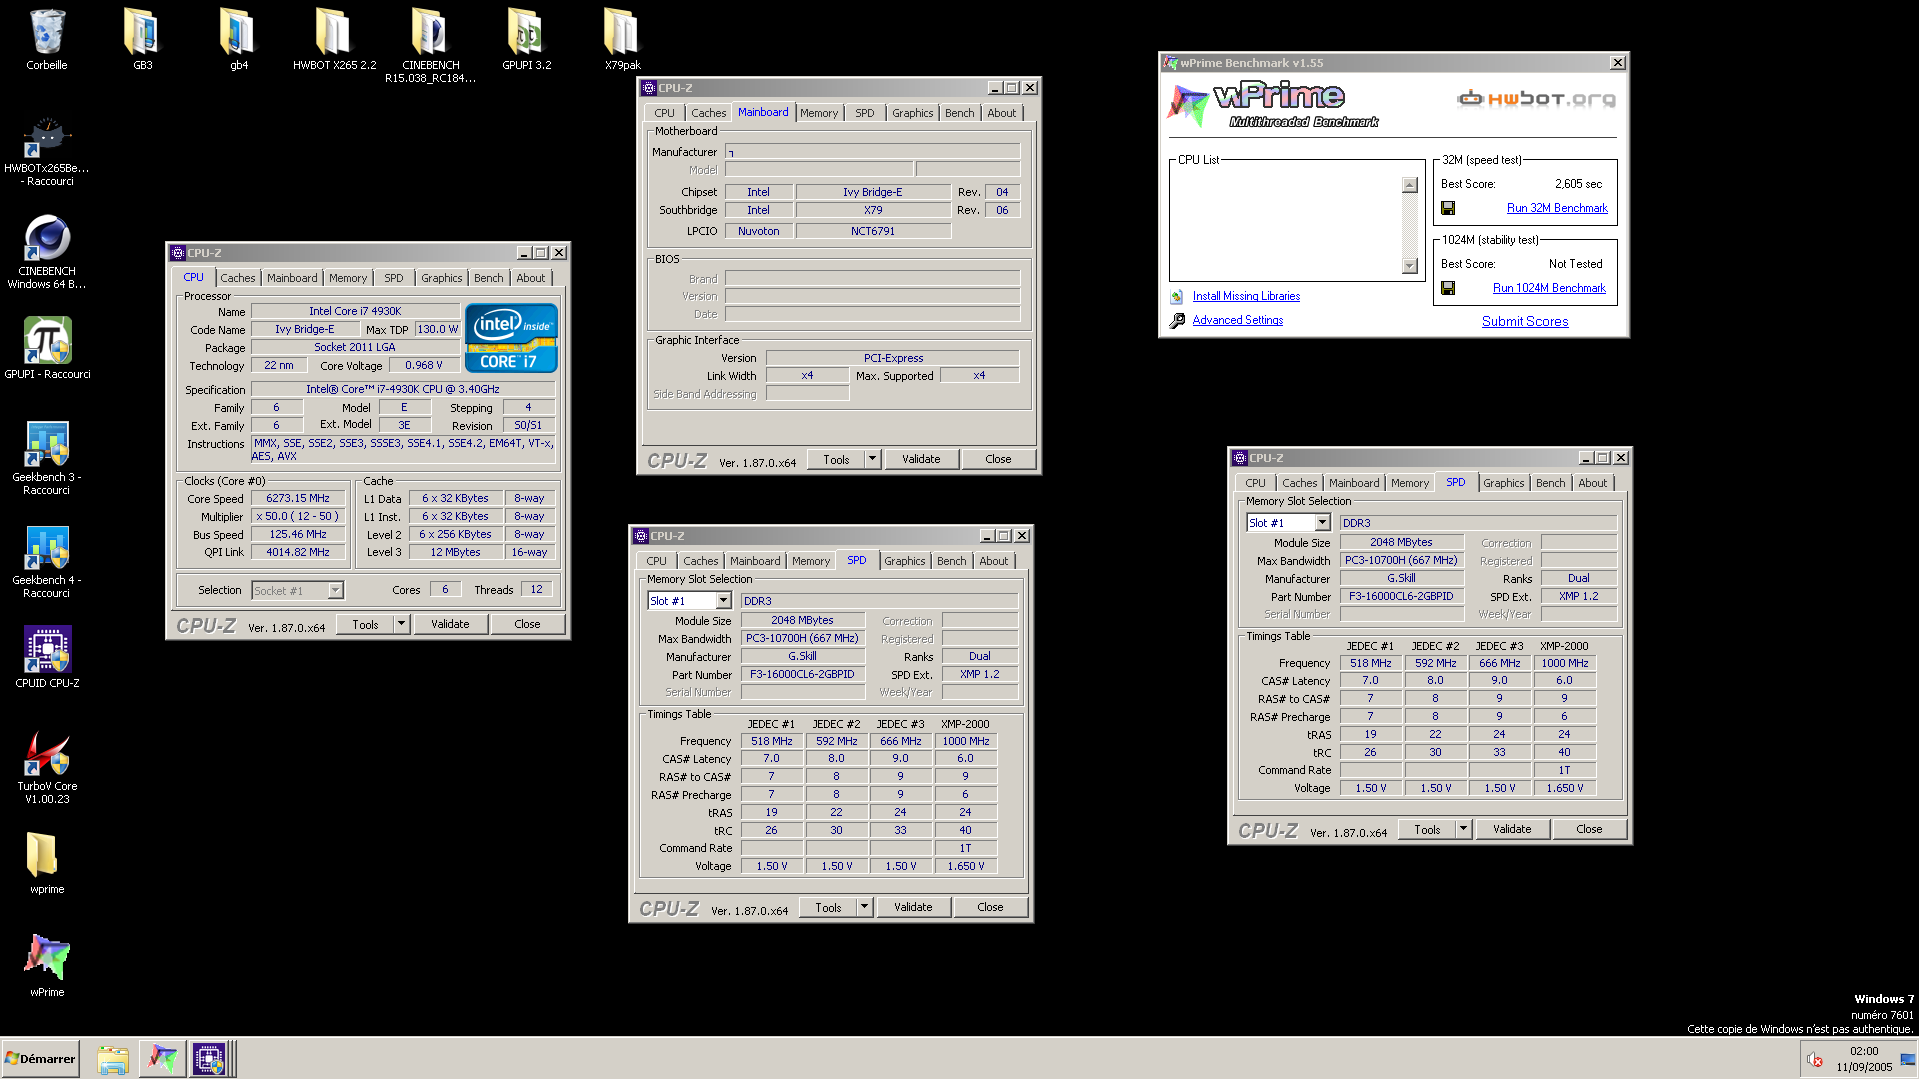
Task: Click save icon for 32M score
Action: coord(1448,208)
